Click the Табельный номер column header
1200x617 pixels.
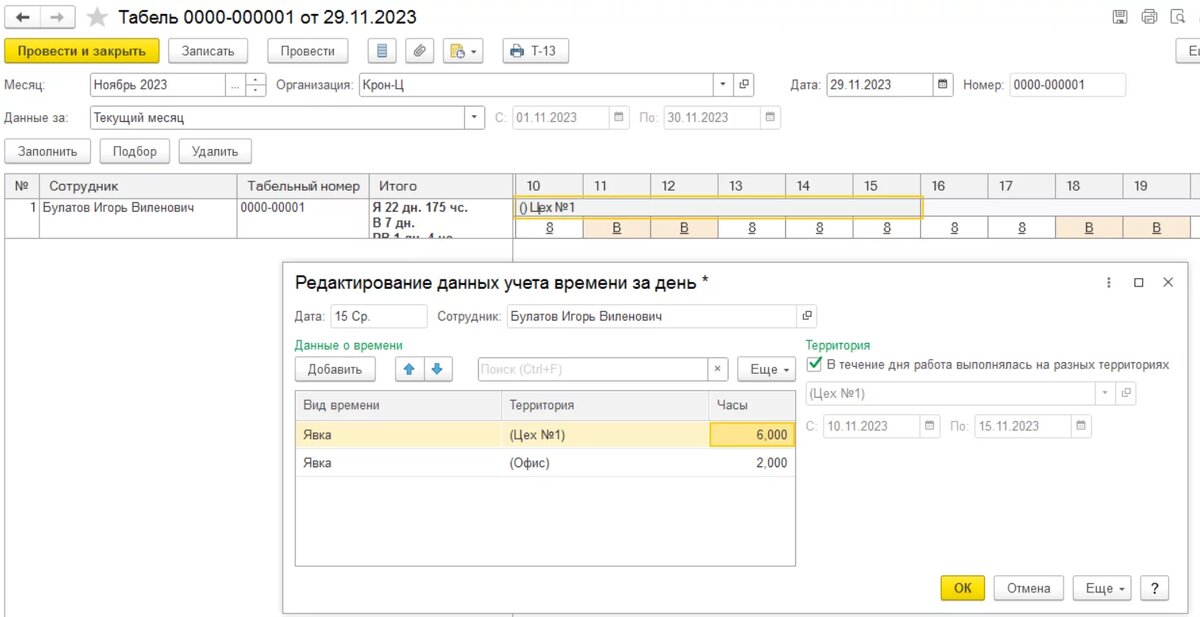[x=303, y=186]
